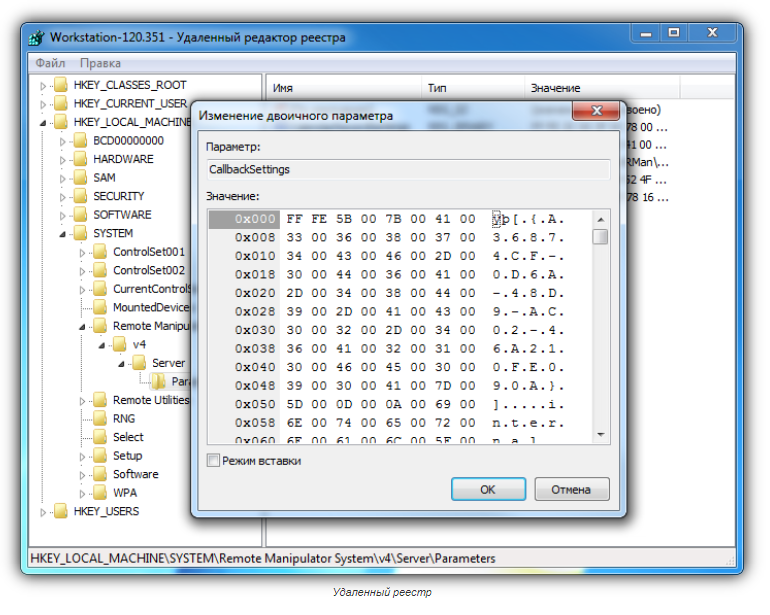Screen dimensions: 770x615
Task: Expand the HKEY_USERS tree node
Action: point(43,512)
